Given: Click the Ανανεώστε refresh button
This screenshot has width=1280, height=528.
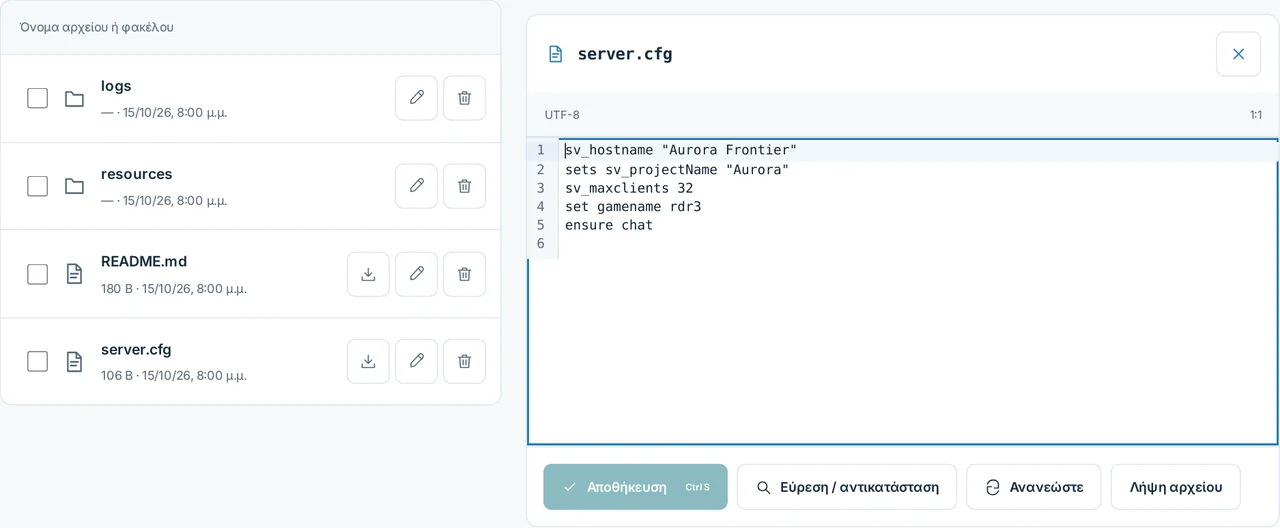Looking at the screenshot, I should (x=1033, y=487).
